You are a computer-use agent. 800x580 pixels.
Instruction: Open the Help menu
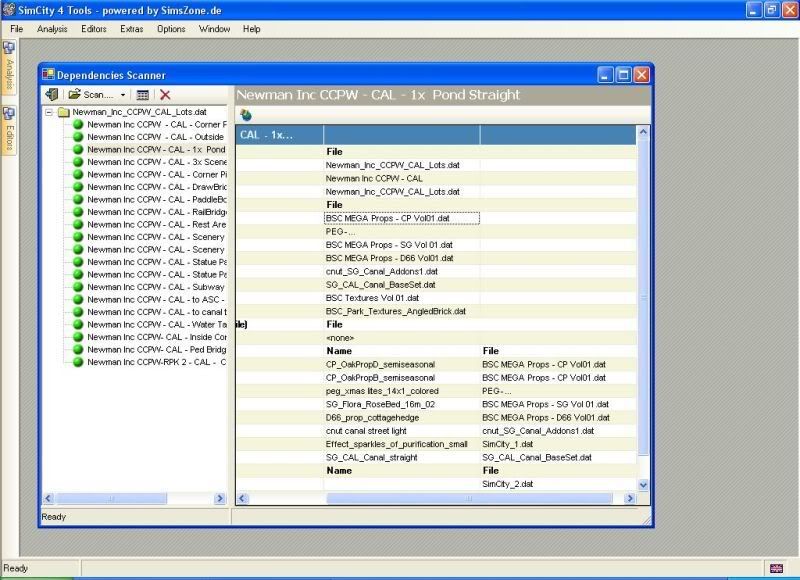tap(252, 29)
